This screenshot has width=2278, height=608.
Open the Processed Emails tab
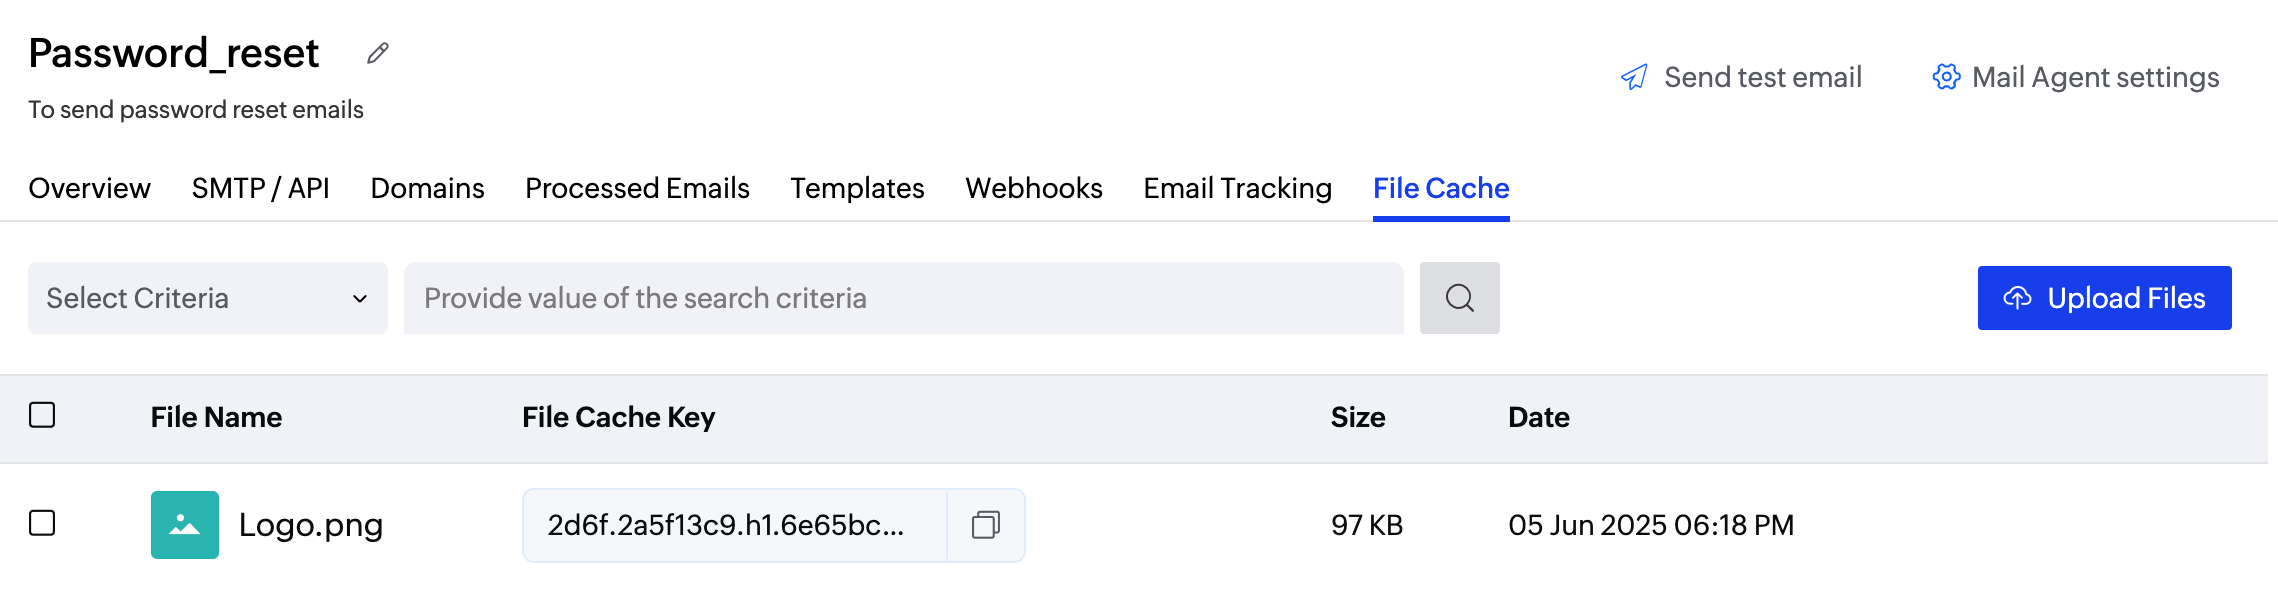pyautogui.click(x=637, y=188)
